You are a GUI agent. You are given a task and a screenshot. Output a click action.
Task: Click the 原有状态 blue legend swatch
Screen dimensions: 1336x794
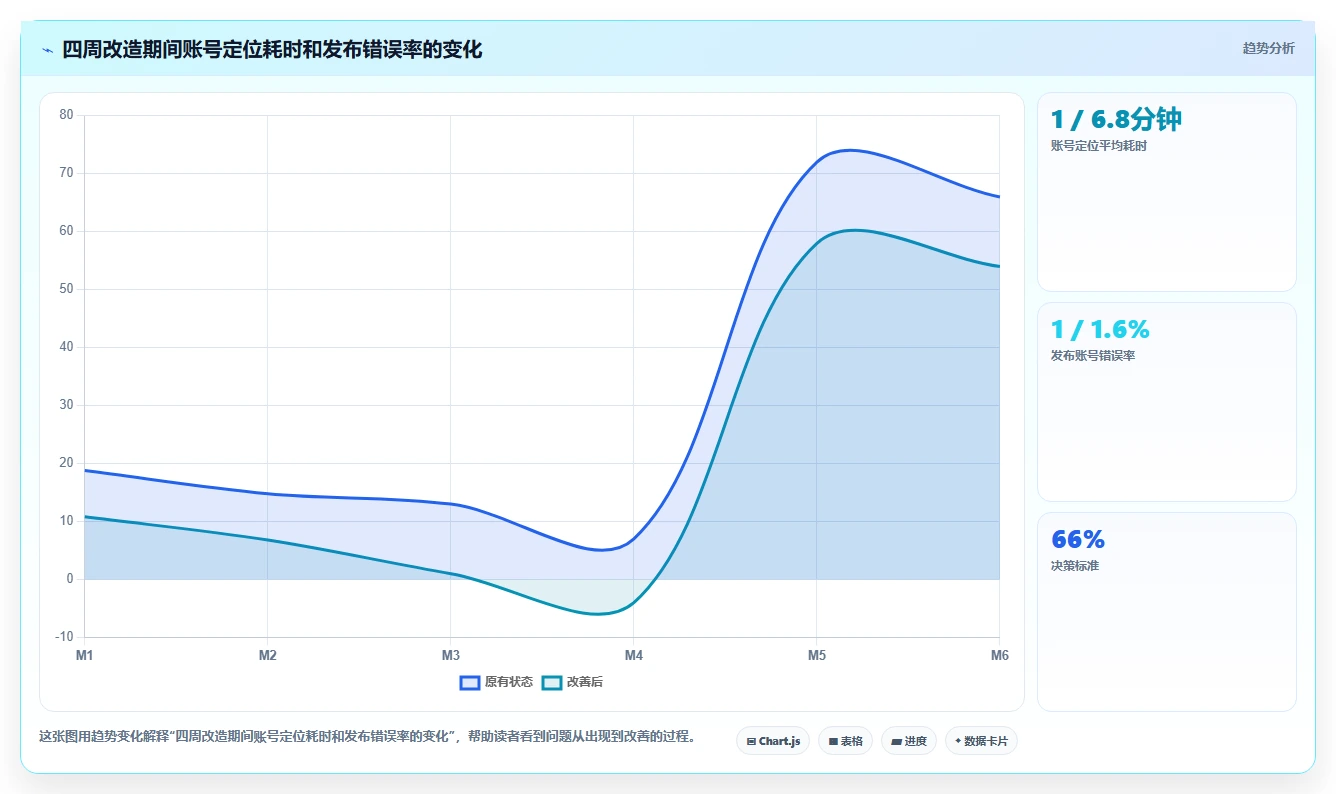(x=470, y=682)
